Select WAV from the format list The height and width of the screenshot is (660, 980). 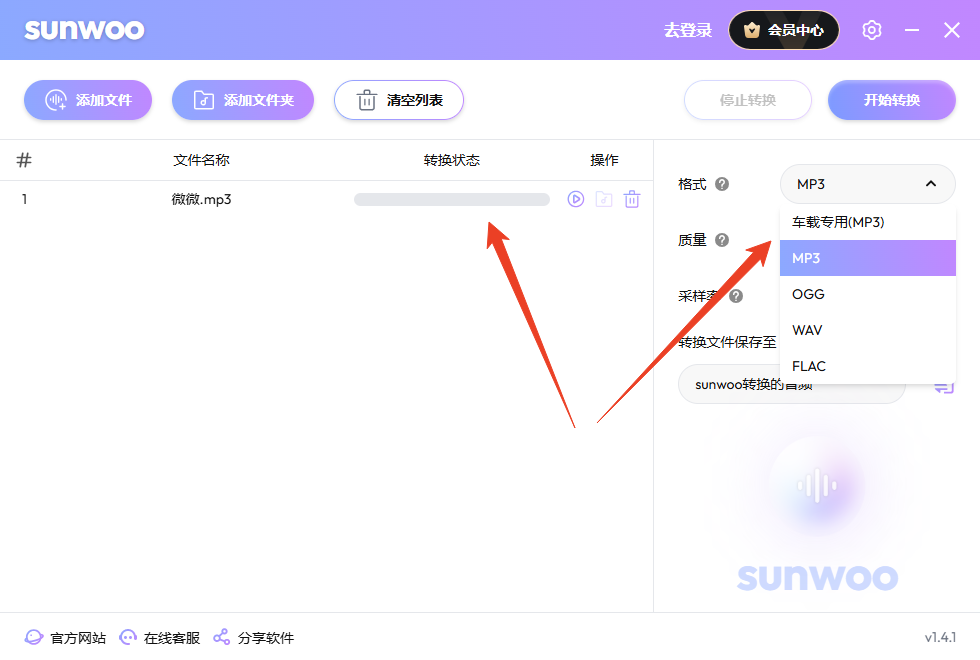coord(808,330)
